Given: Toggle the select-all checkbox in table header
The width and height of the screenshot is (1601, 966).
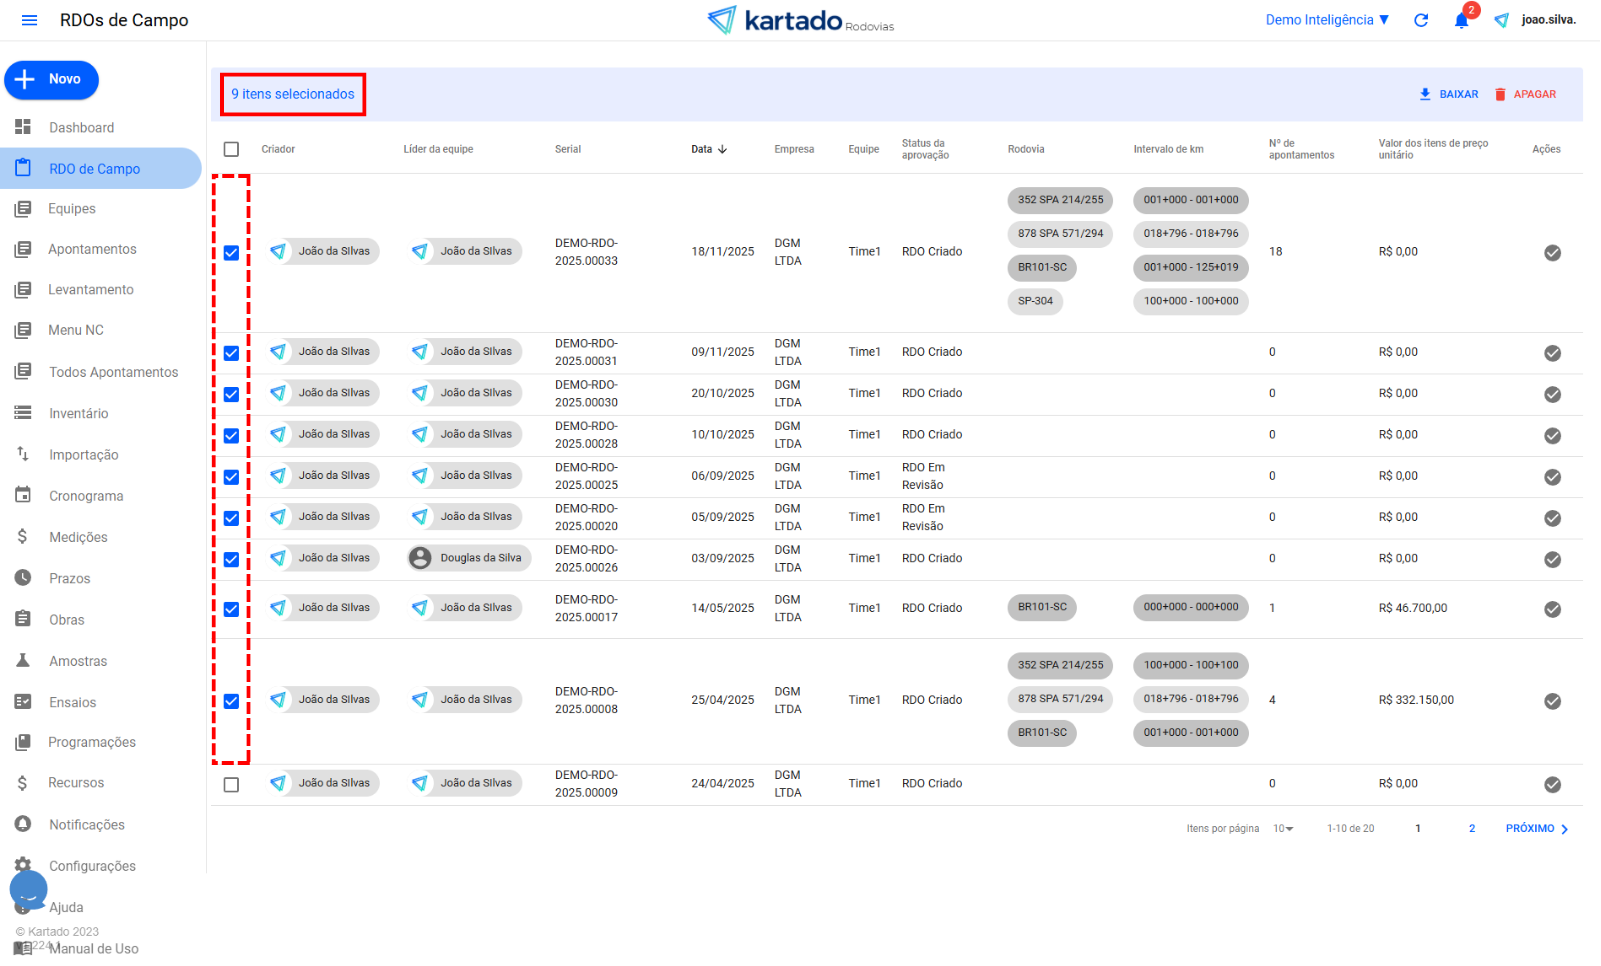Looking at the screenshot, I should coord(231,149).
